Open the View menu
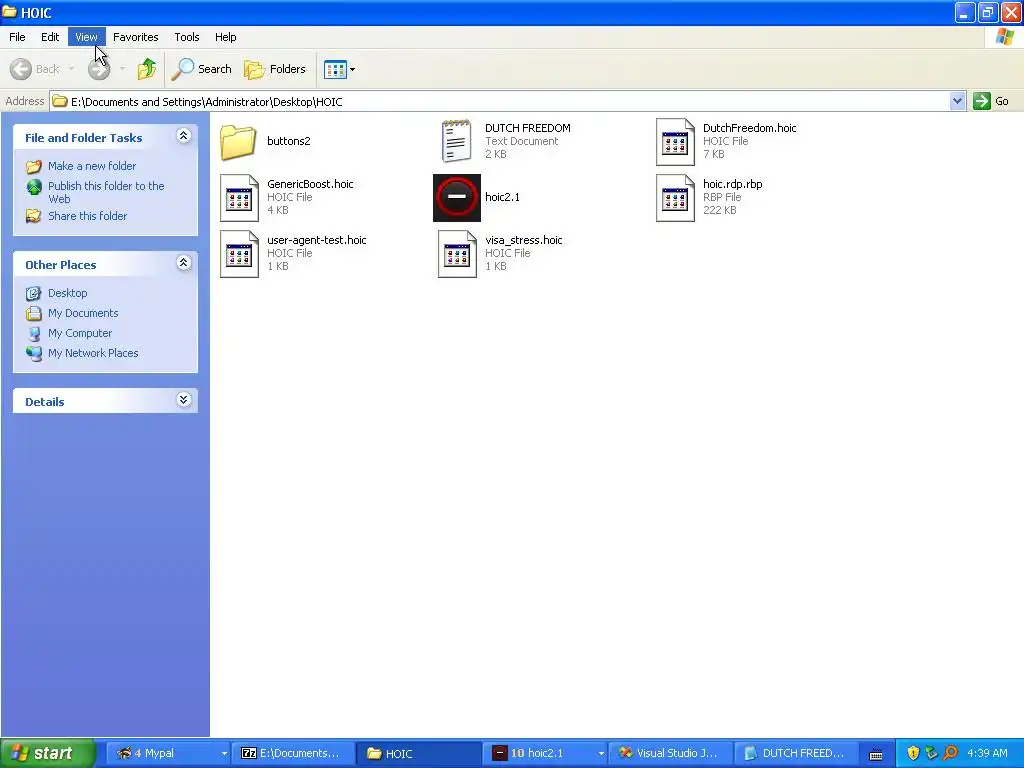This screenshot has width=1024, height=768. point(86,37)
